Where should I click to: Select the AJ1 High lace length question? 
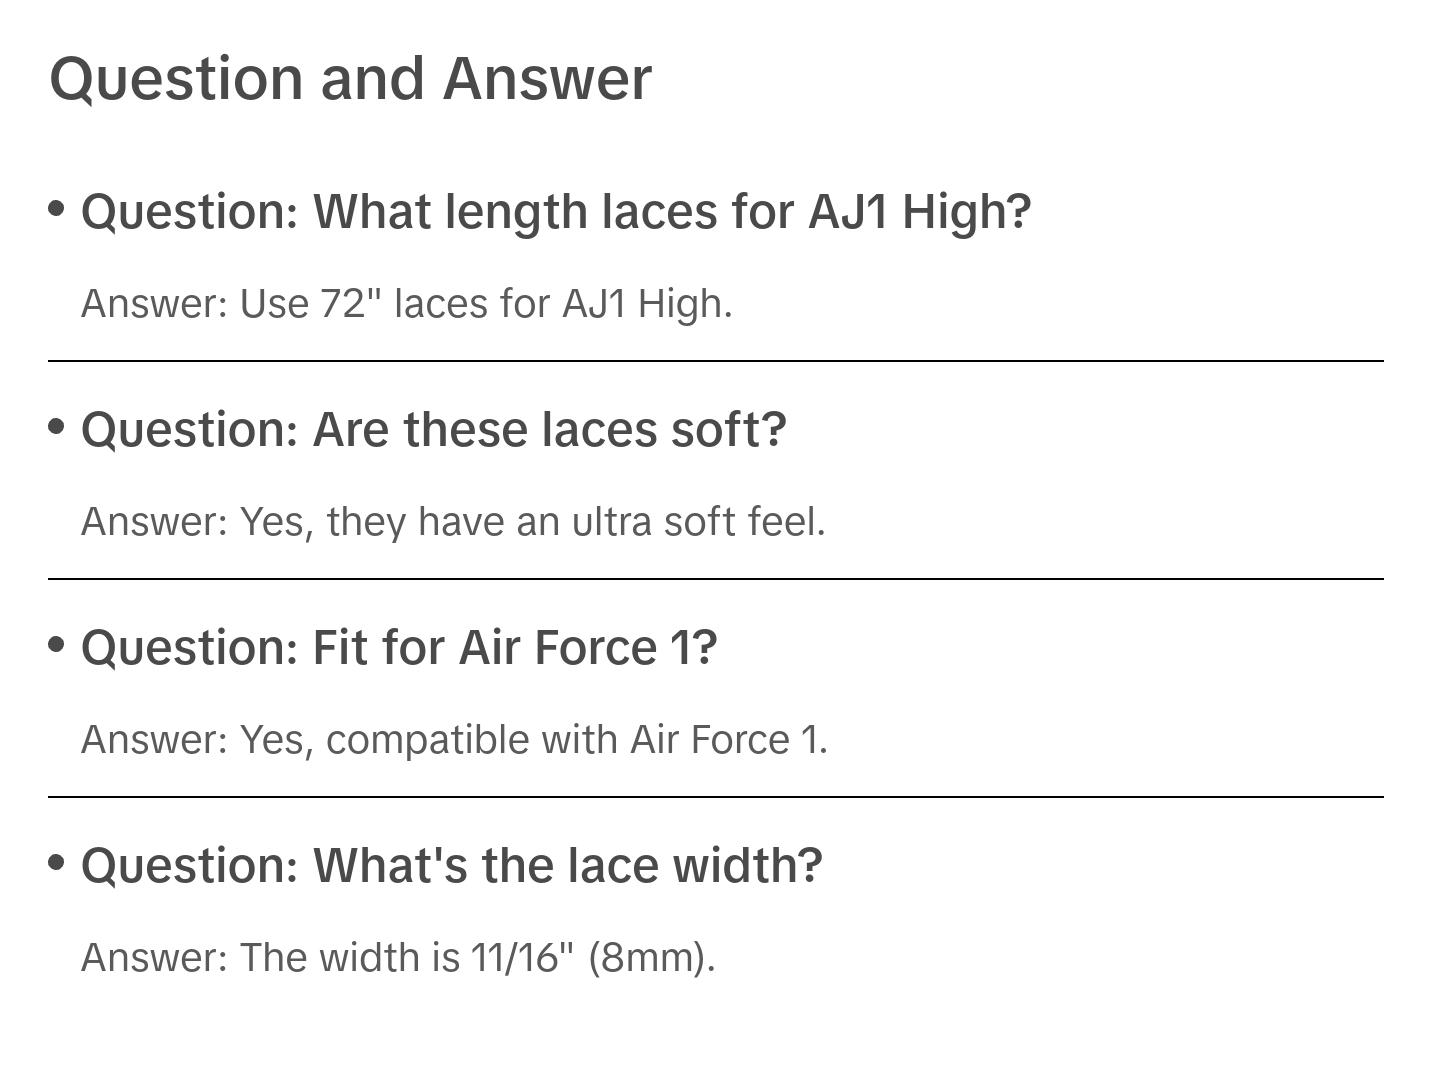click(x=555, y=212)
